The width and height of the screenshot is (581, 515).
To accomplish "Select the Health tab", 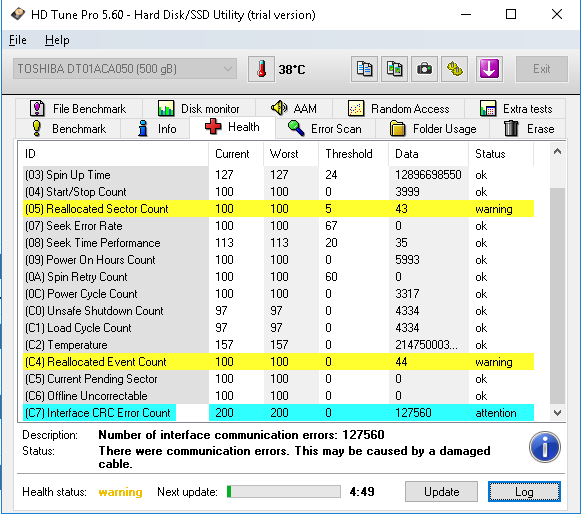I will [232, 127].
